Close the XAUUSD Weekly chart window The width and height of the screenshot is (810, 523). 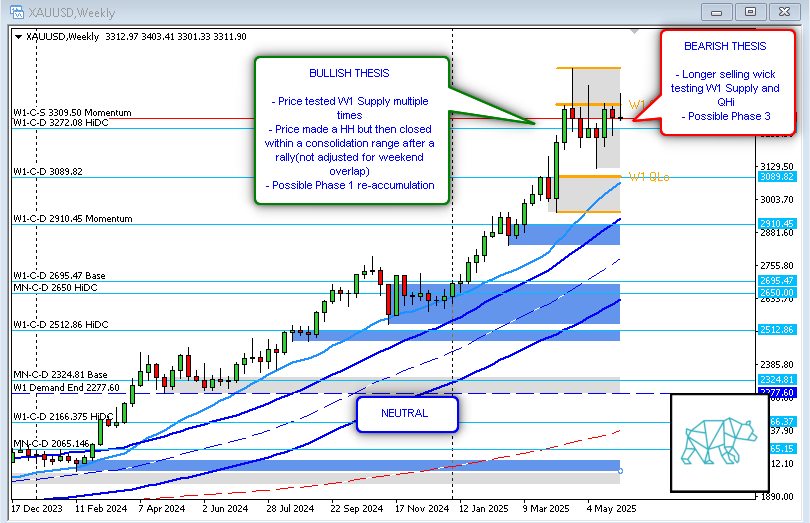[783, 11]
